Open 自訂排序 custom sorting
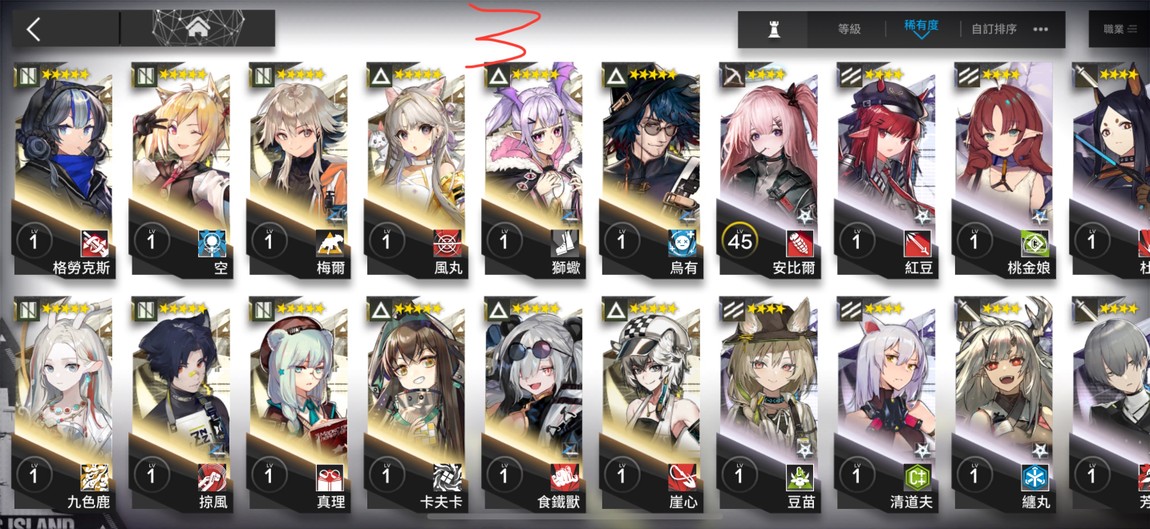Screen dimensions: 1150x529 pyautogui.click(x=994, y=29)
